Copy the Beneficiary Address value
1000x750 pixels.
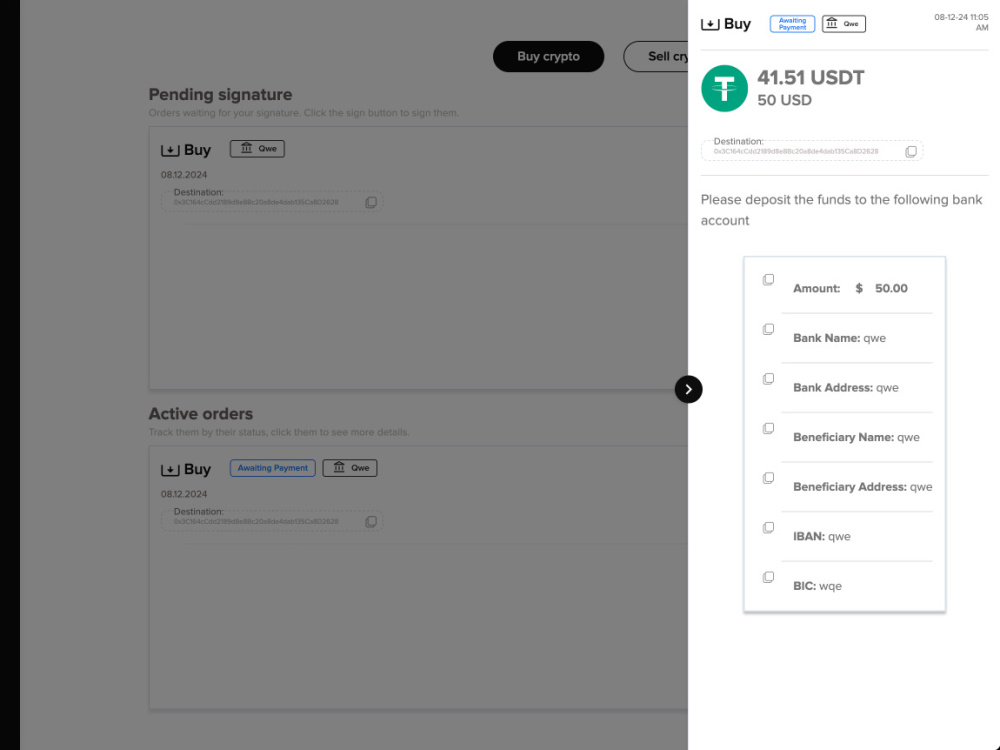click(x=768, y=478)
